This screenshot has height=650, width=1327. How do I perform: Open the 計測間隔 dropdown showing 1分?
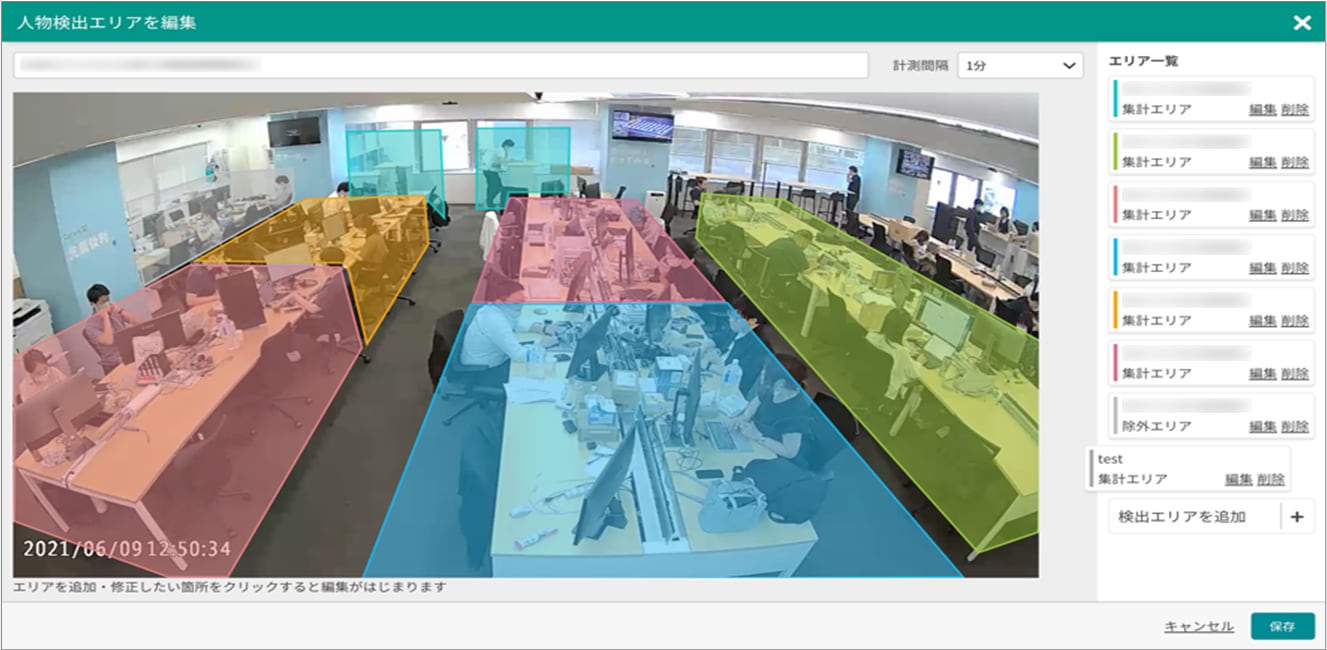[x=1020, y=65]
